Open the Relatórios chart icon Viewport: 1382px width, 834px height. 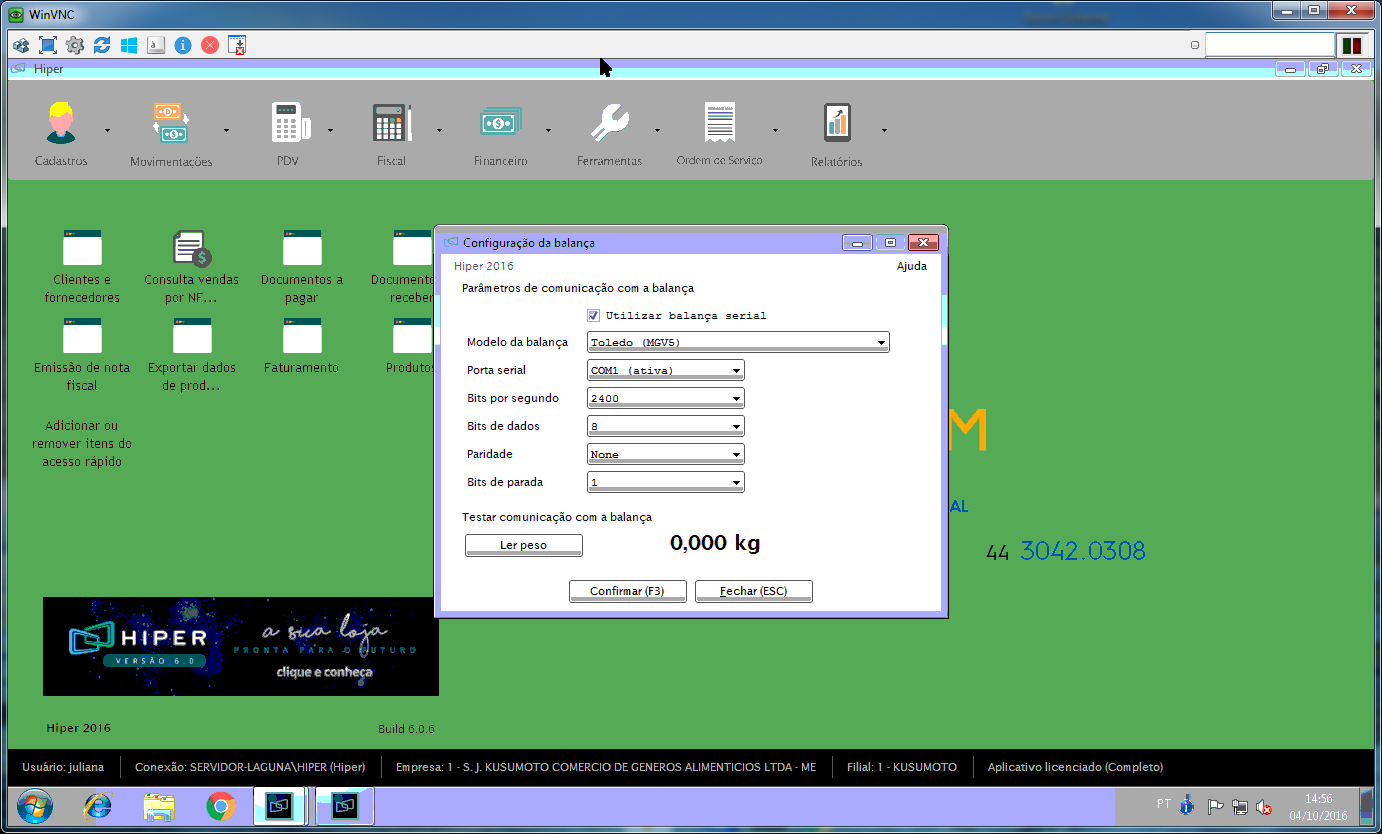pyautogui.click(x=836, y=124)
